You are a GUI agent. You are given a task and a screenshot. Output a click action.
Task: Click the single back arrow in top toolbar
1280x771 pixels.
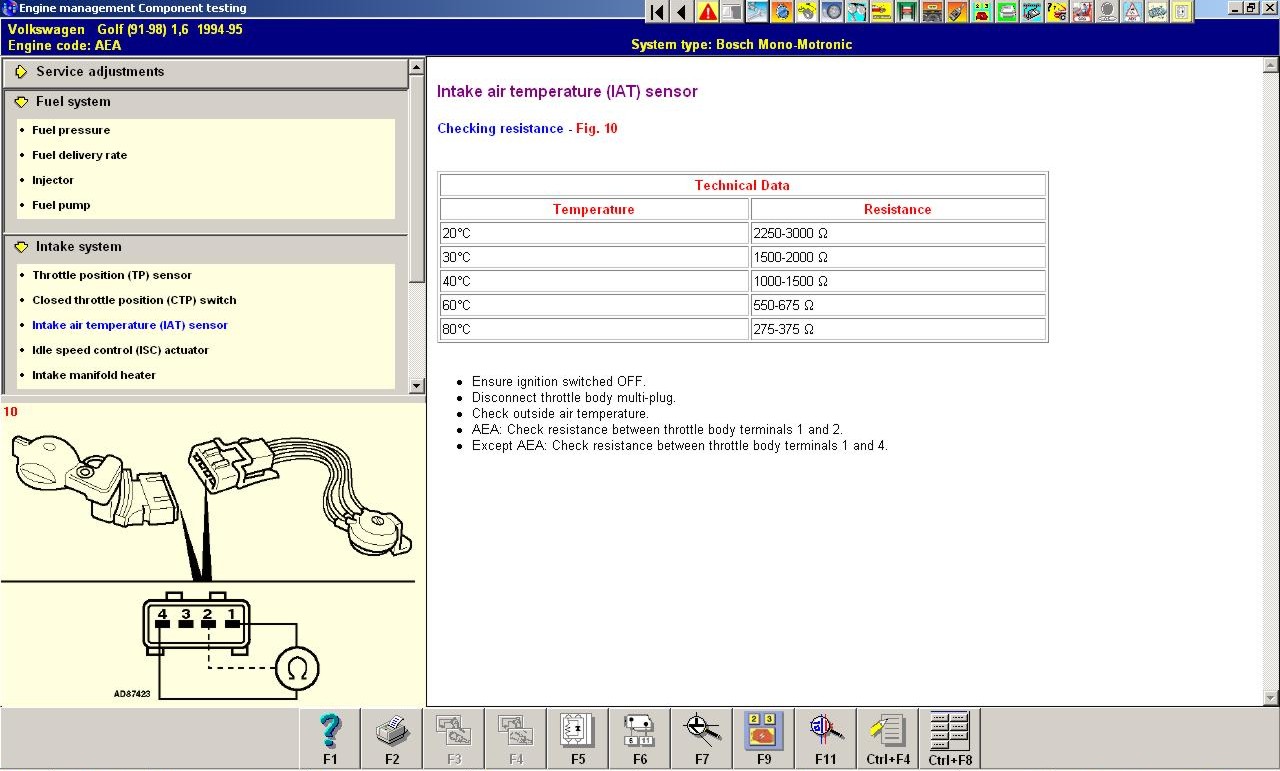pyautogui.click(x=681, y=12)
